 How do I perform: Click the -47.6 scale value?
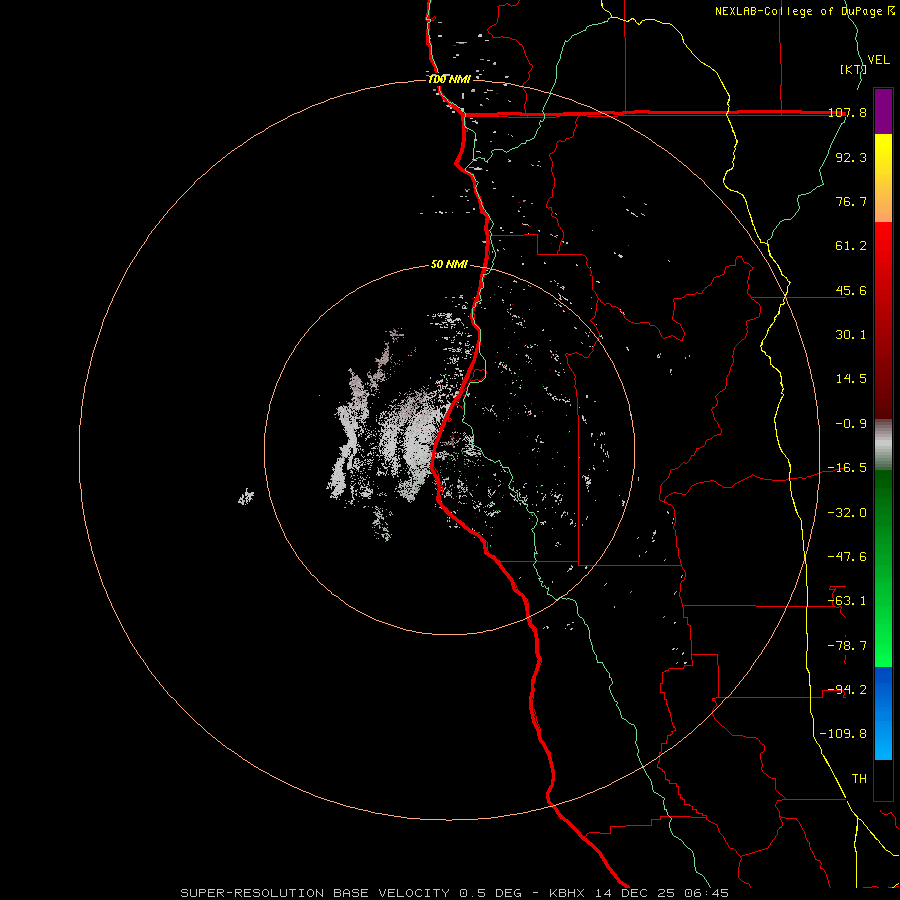point(847,557)
